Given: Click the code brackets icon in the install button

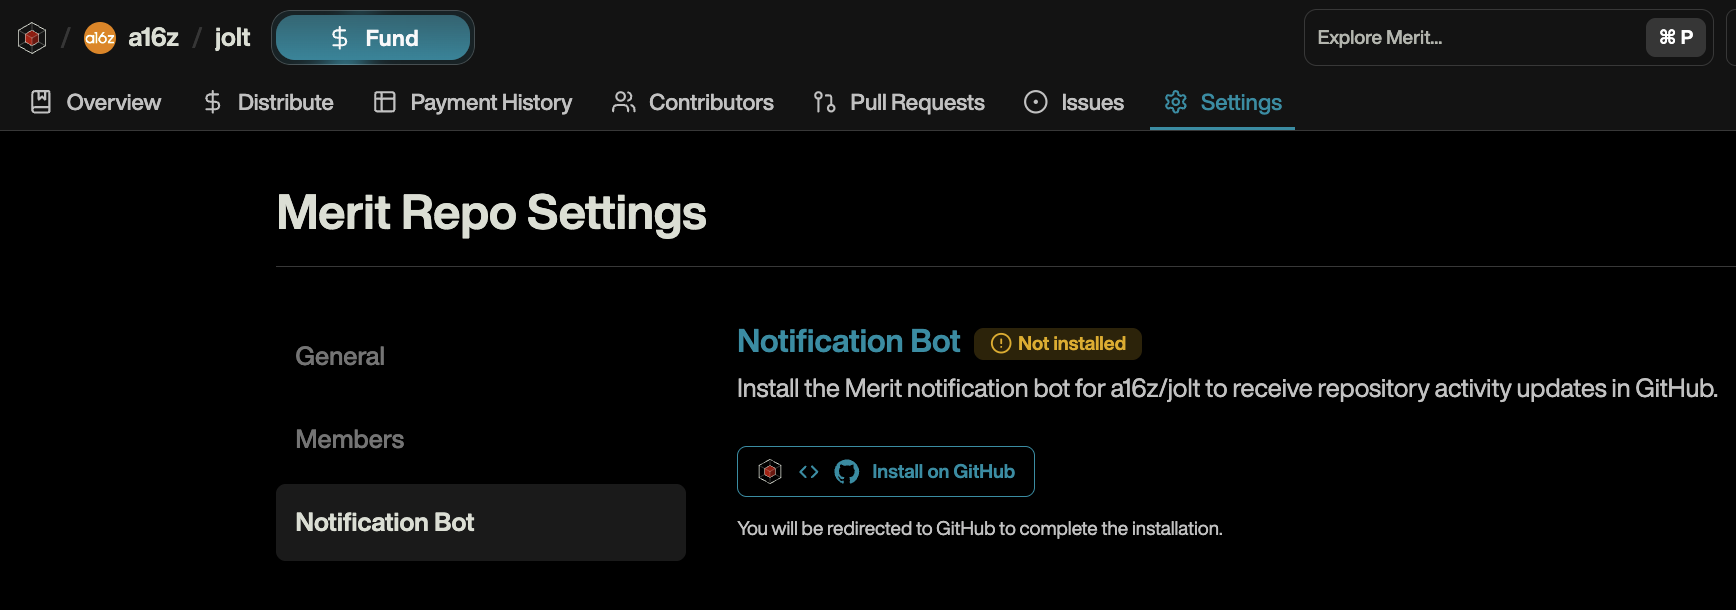Looking at the screenshot, I should (808, 471).
